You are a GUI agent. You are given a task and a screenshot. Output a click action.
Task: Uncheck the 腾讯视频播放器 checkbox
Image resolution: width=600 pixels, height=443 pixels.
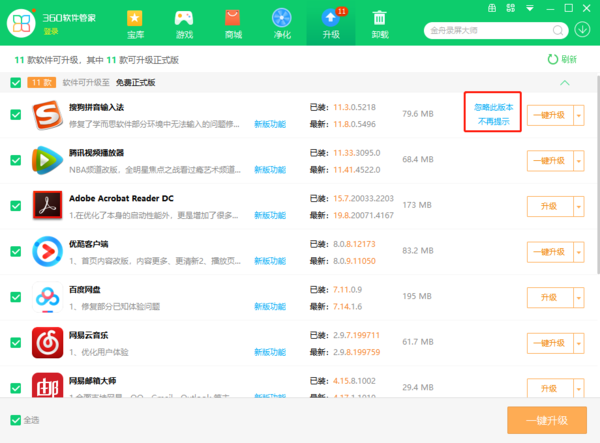15,160
